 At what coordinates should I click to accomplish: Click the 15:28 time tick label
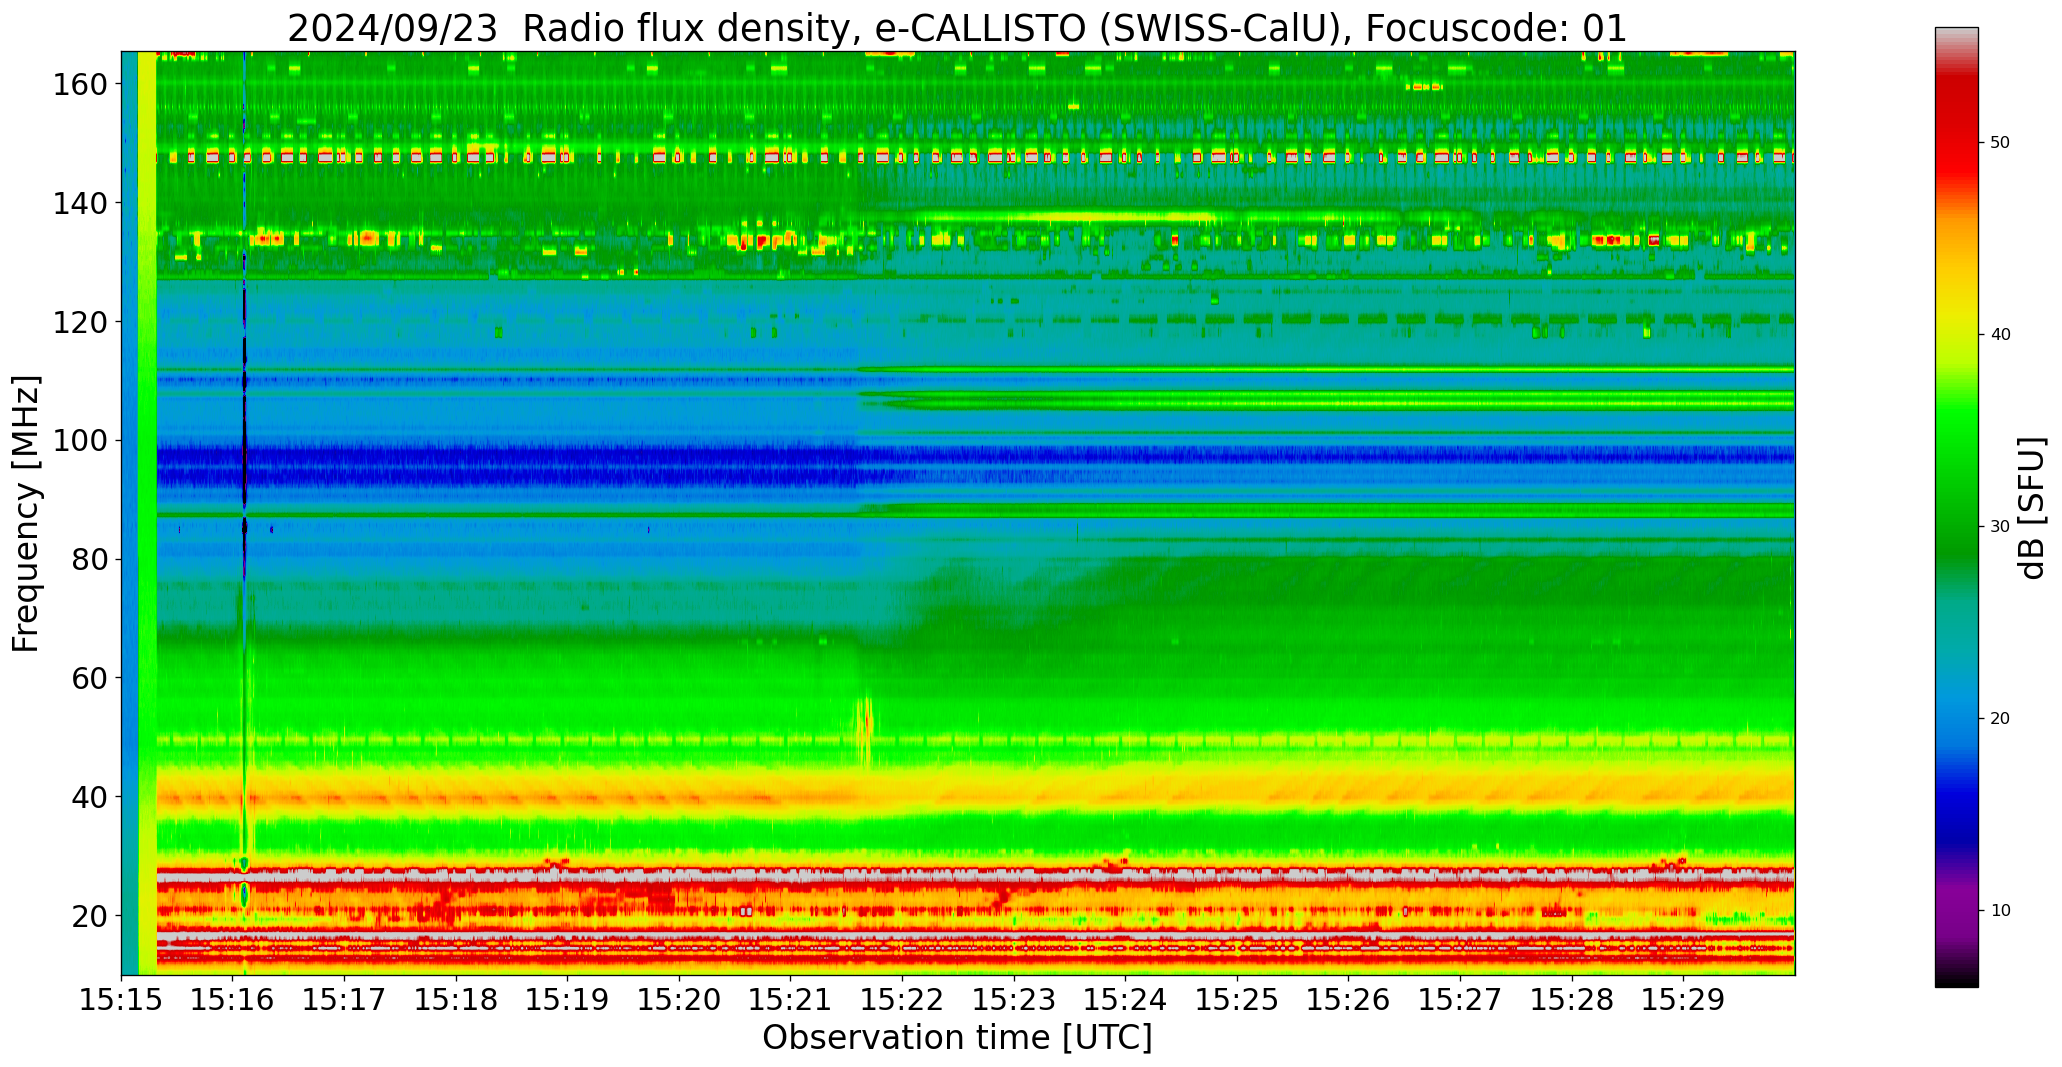coord(1571,999)
